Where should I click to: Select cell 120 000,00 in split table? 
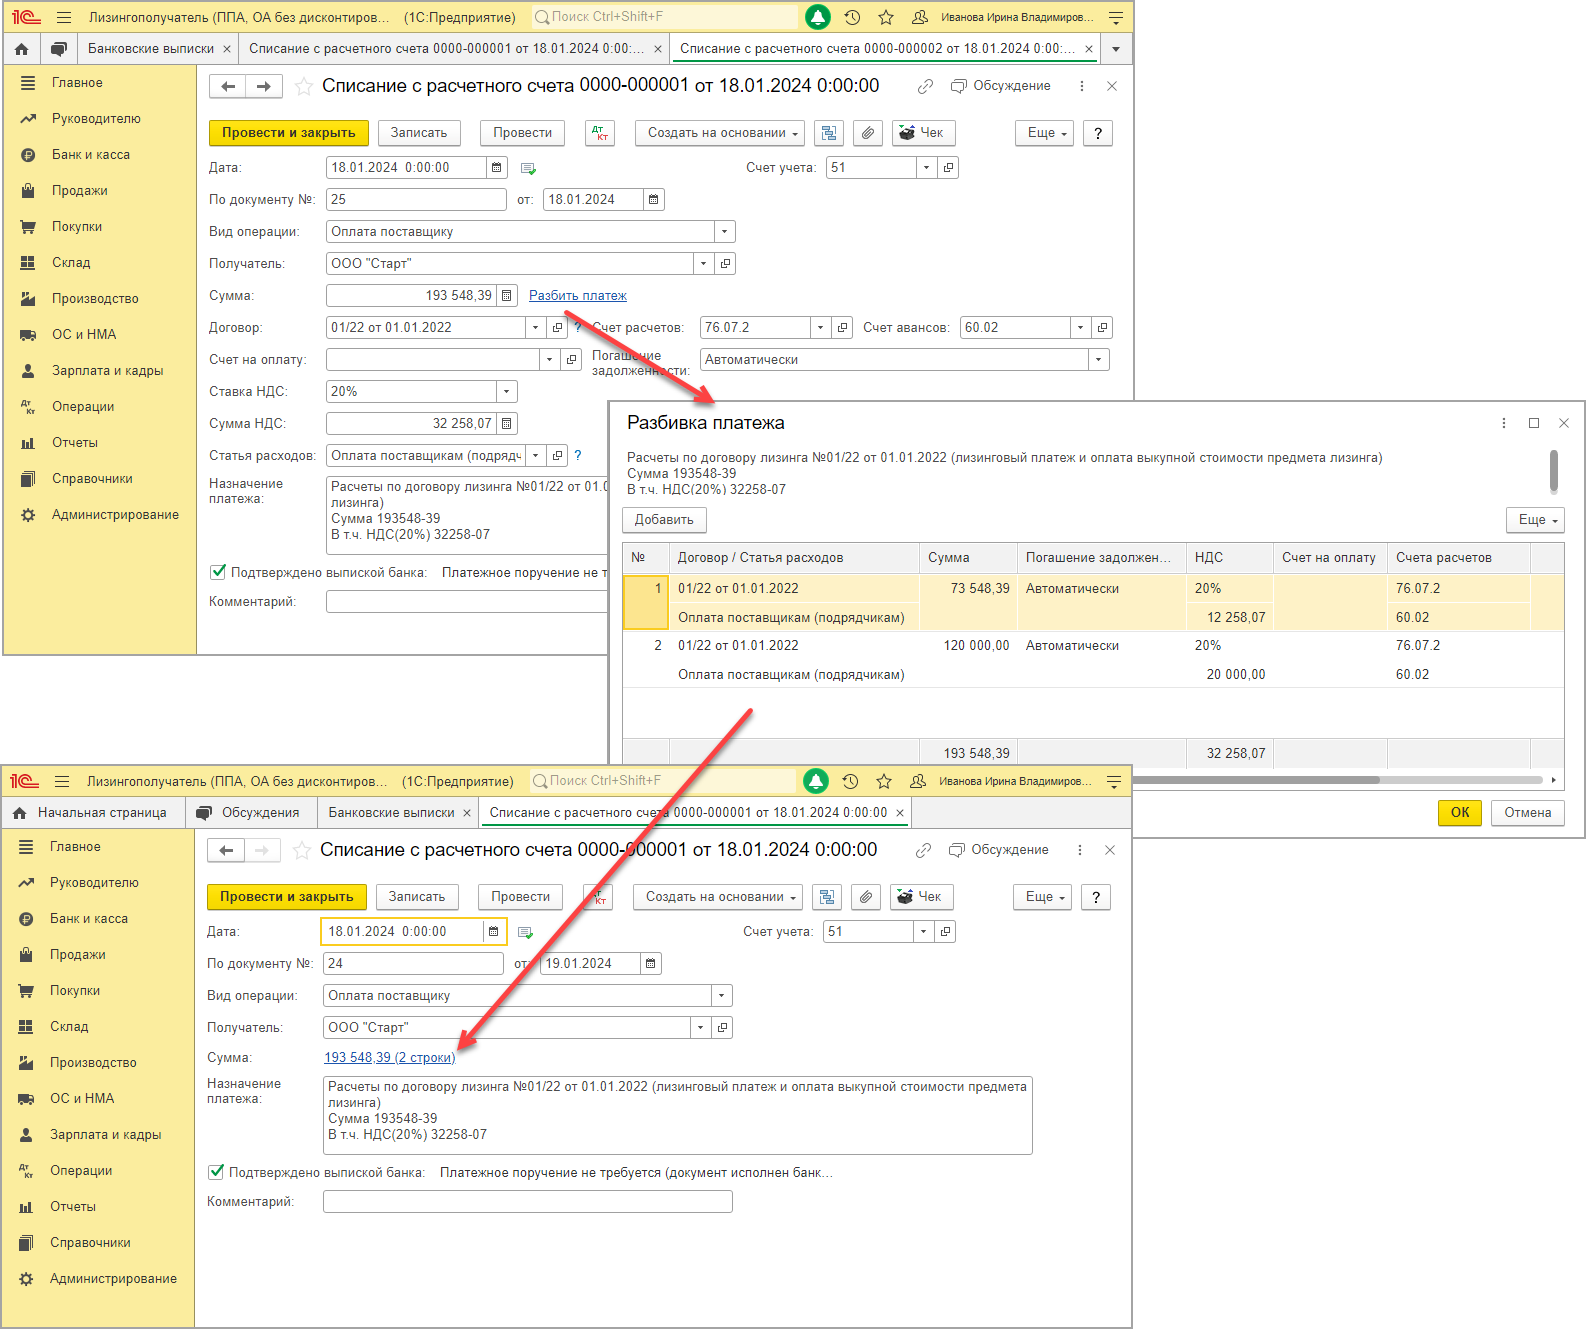(968, 646)
